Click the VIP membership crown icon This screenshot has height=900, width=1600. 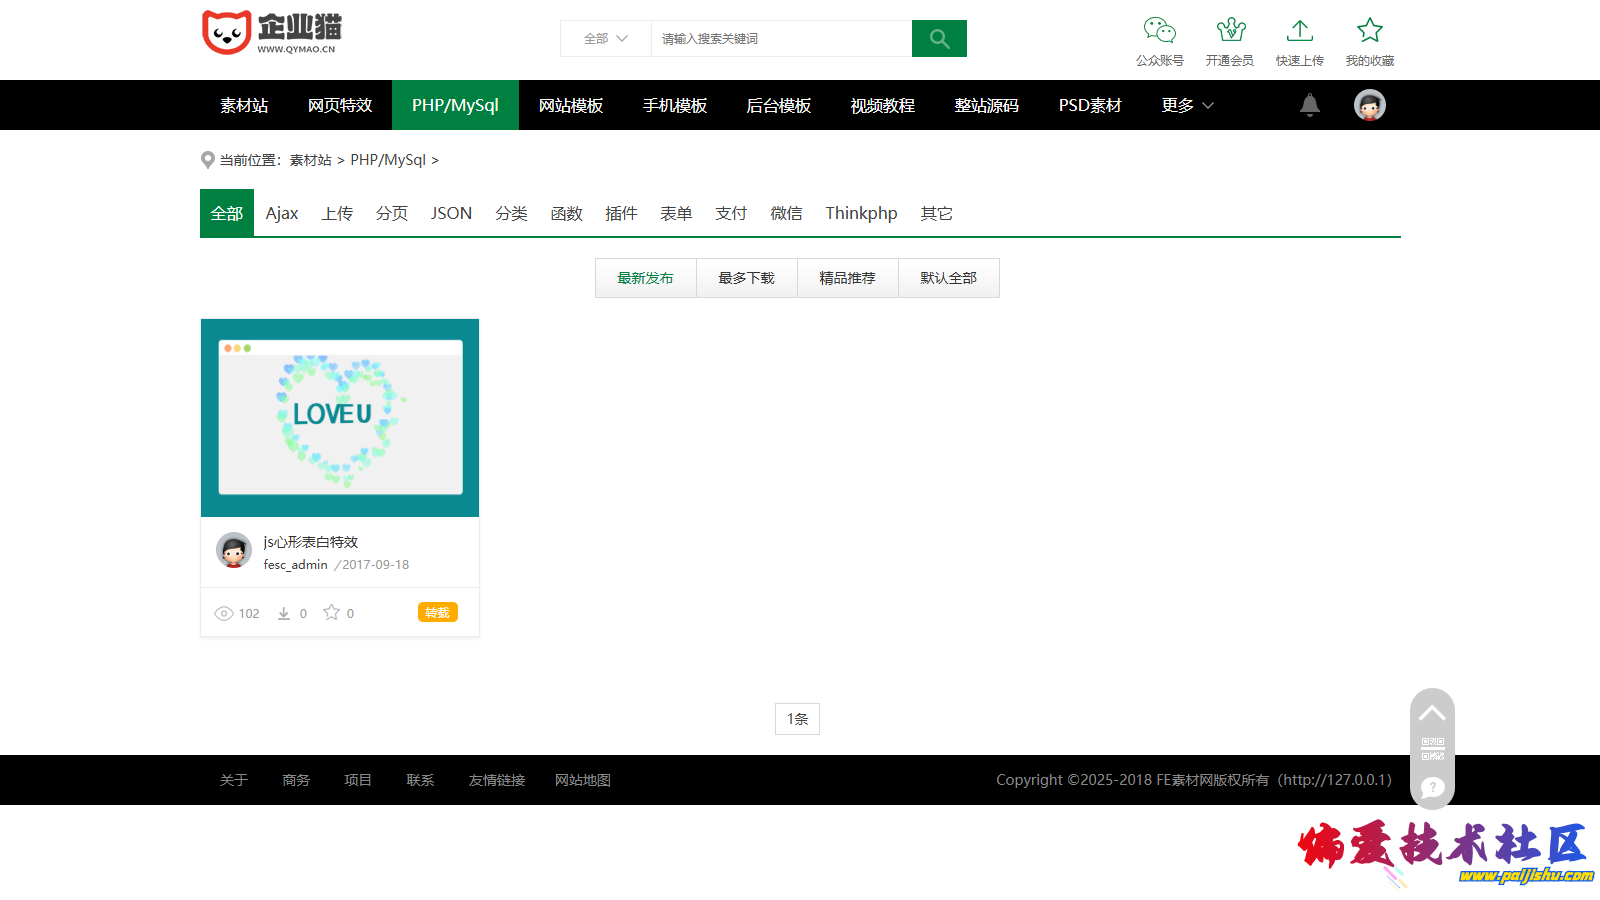click(x=1230, y=31)
